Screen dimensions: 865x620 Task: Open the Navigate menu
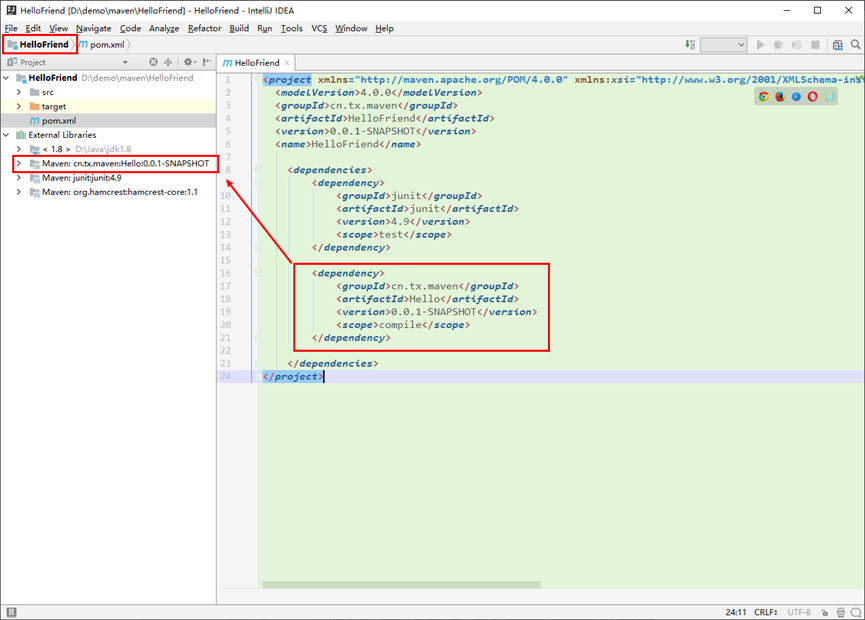tap(93, 28)
